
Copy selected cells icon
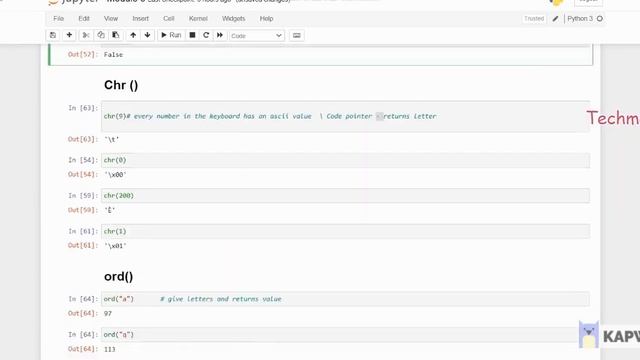point(101,35)
